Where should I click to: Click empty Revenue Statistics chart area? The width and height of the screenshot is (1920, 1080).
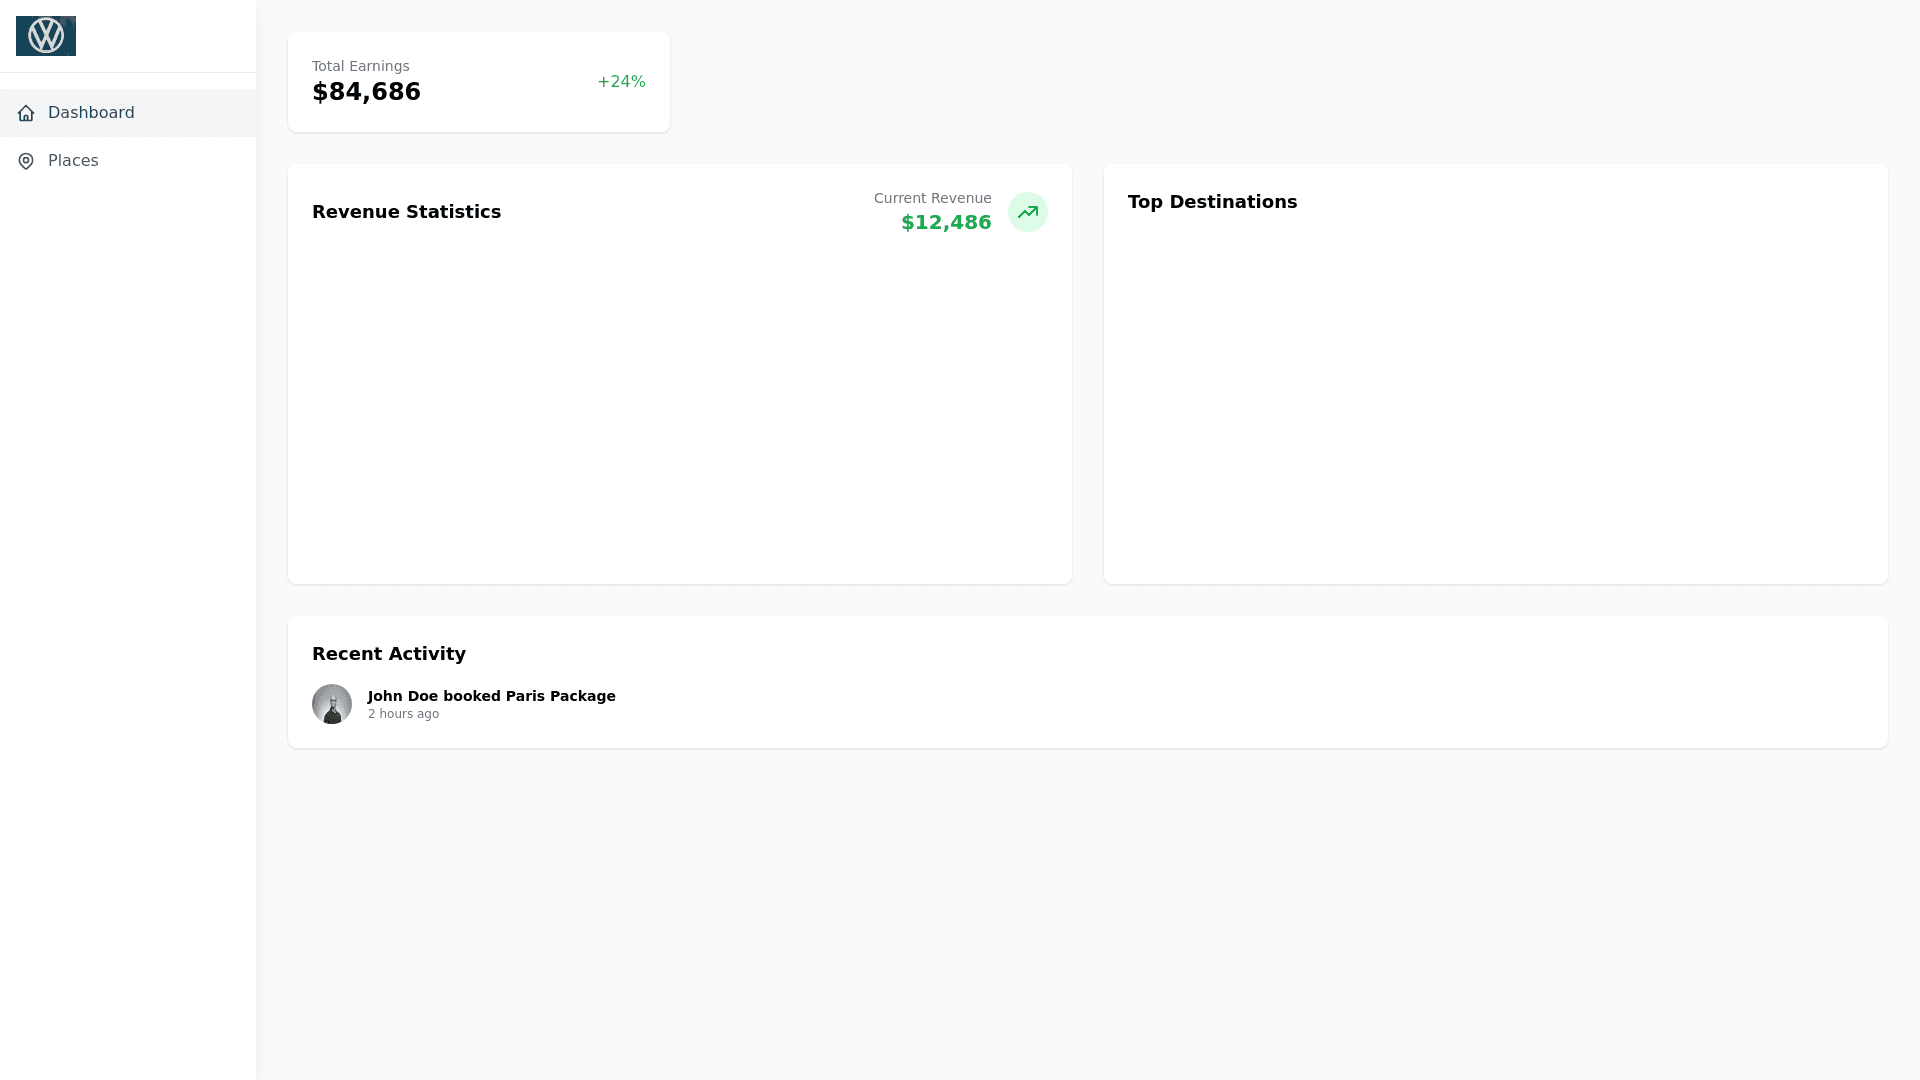click(x=680, y=410)
